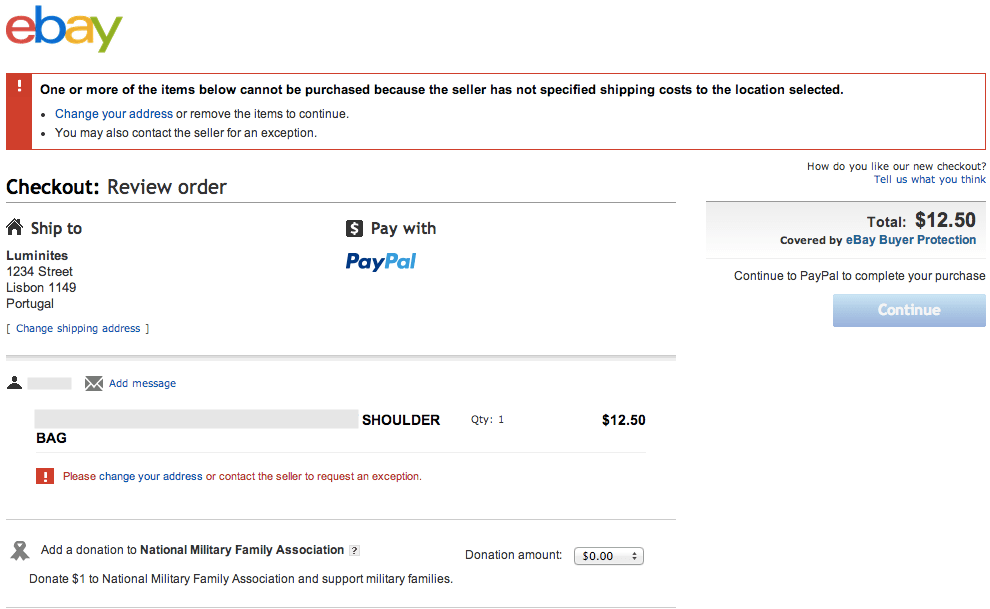
Task: Open donation help via question mark icon
Action: pyautogui.click(x=355, y=550)
